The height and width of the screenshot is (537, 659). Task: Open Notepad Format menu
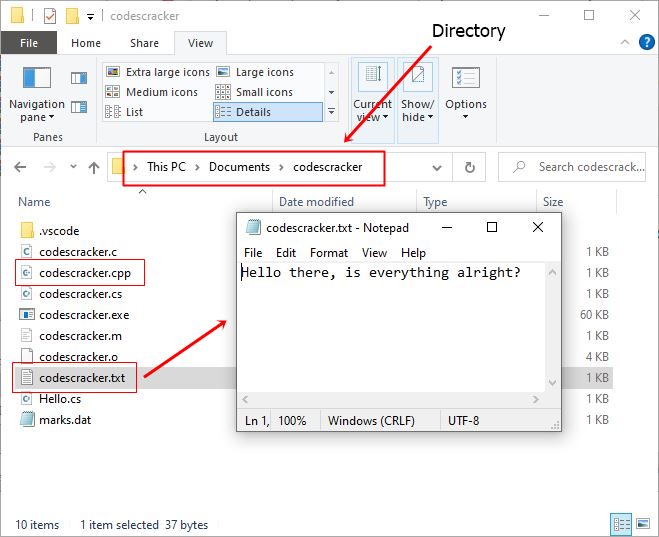[329, 253]
